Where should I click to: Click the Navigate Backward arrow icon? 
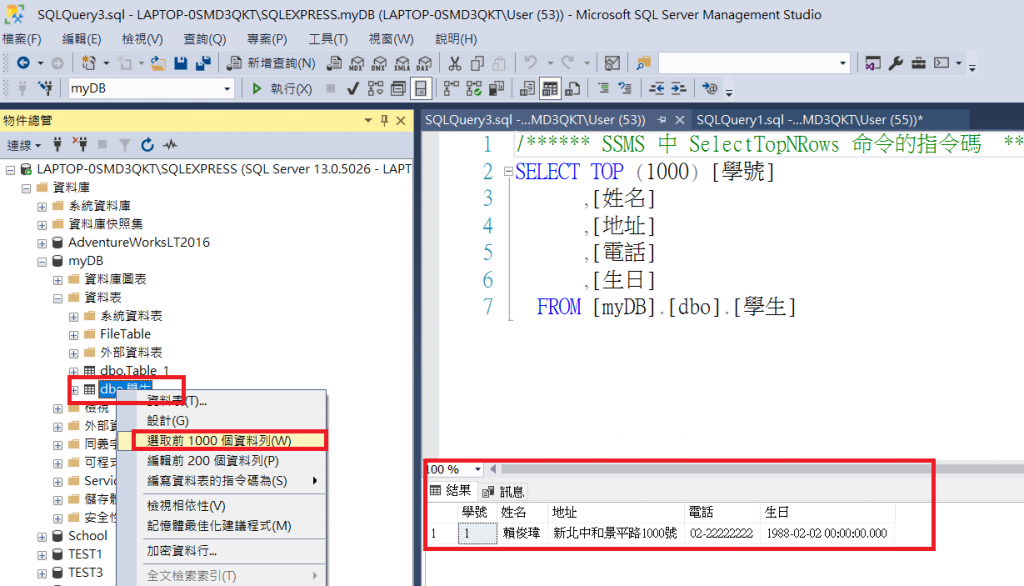[24, 63]
